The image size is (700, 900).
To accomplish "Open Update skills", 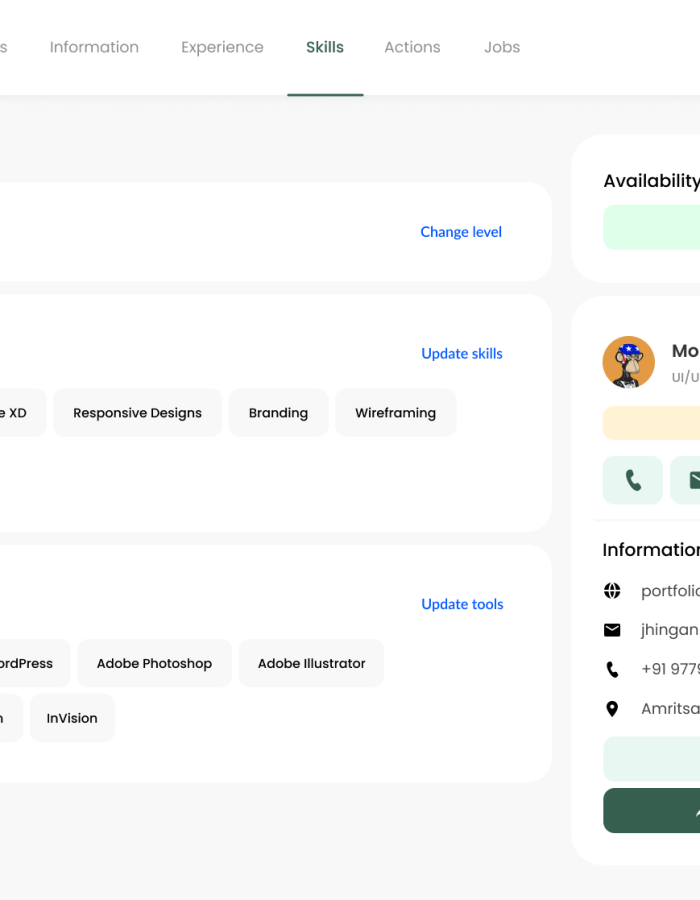I will coord(461,353).
